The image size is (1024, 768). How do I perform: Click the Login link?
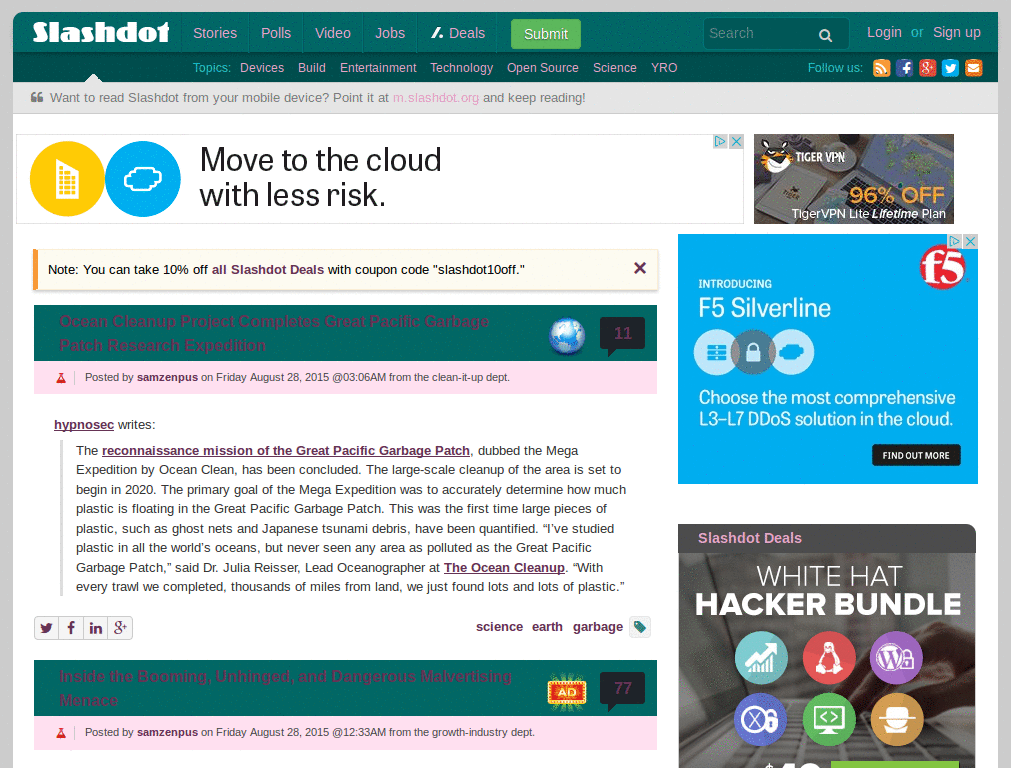[x=884, y=32]
